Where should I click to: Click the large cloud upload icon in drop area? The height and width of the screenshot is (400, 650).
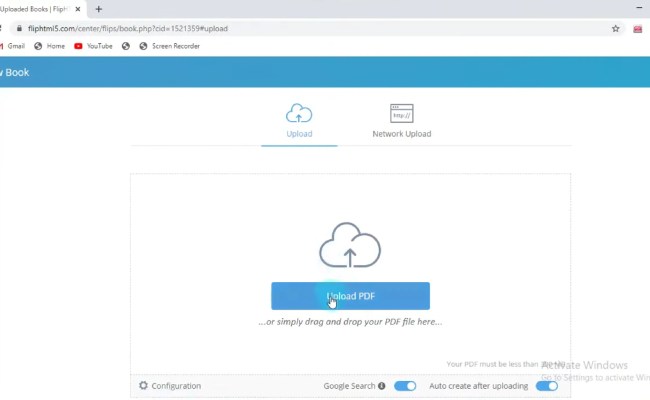pos(350,245)
